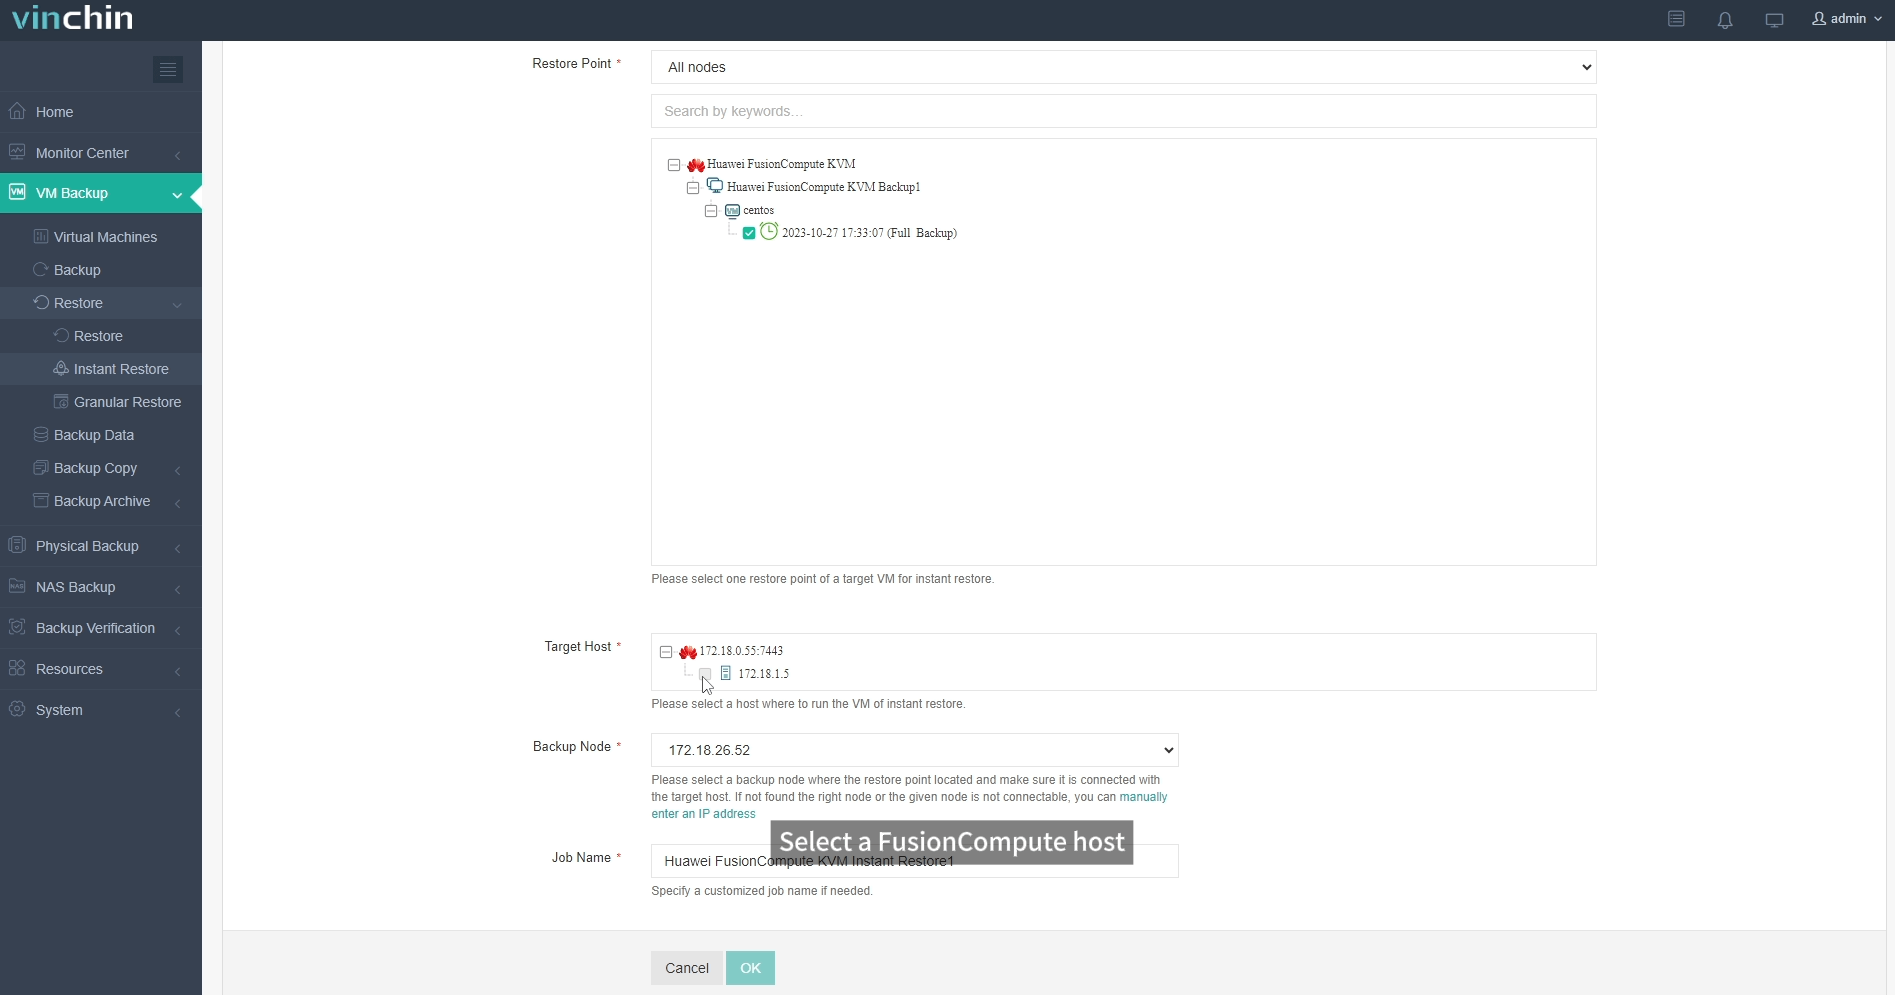Screen dimensions: 1895x995
Task: Click Virtual Machines icon
Action: [x=41, y=236]
